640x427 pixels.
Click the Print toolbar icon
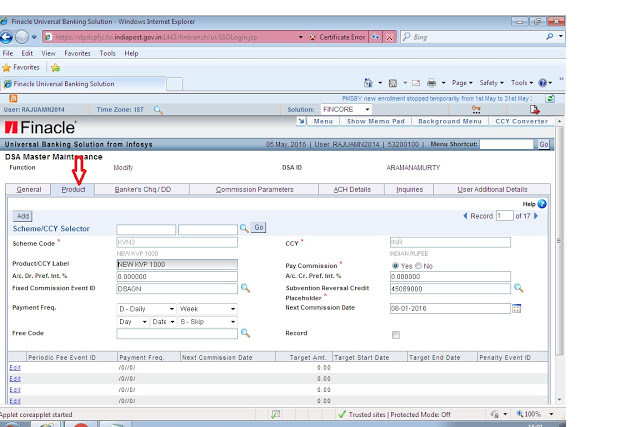[x=431, y=83]
